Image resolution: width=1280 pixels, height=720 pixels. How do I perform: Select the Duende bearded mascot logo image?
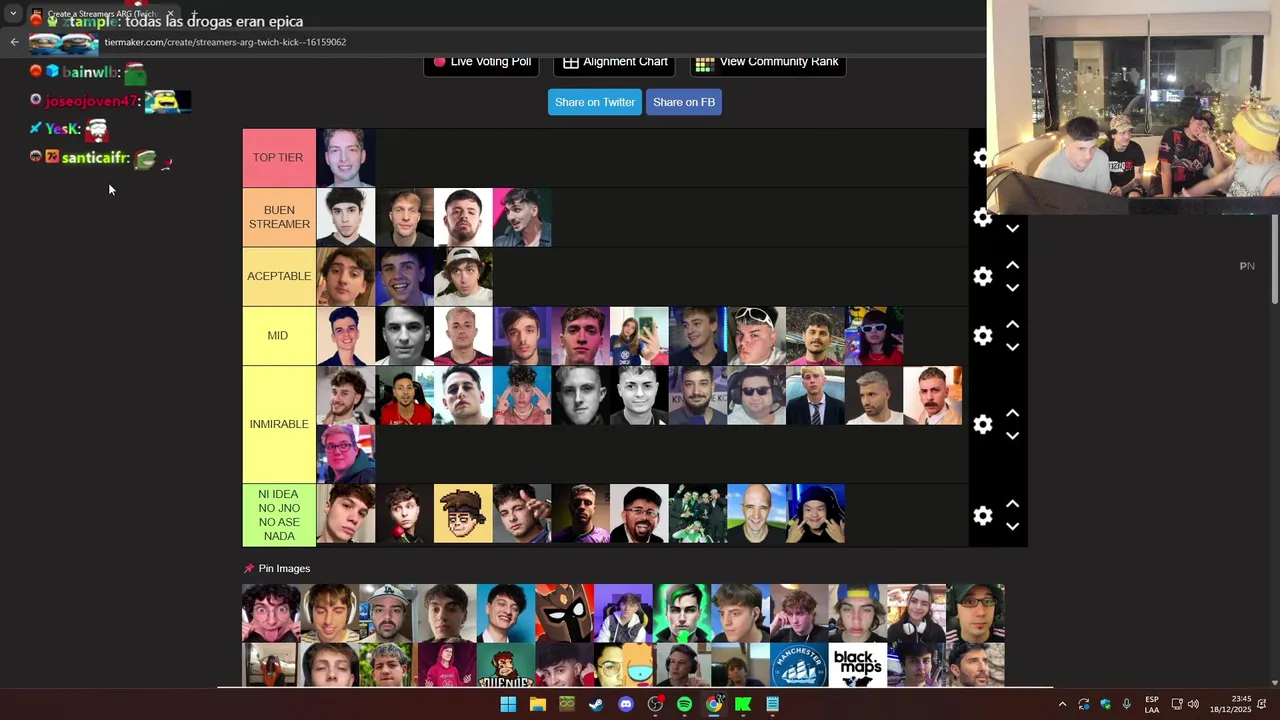tap(505, 665)
